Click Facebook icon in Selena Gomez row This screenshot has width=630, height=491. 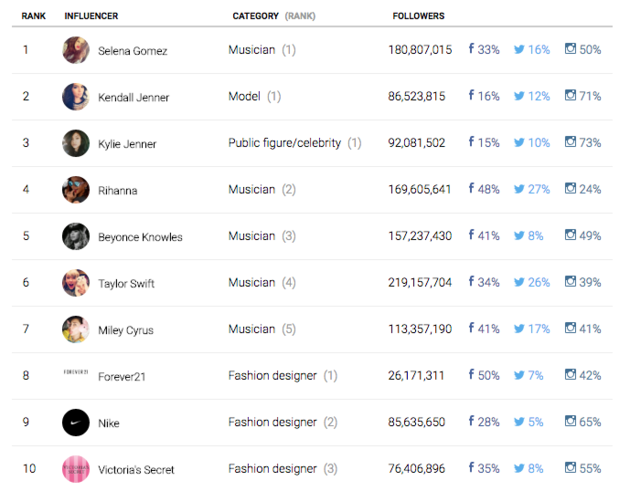tap(471, 49)
